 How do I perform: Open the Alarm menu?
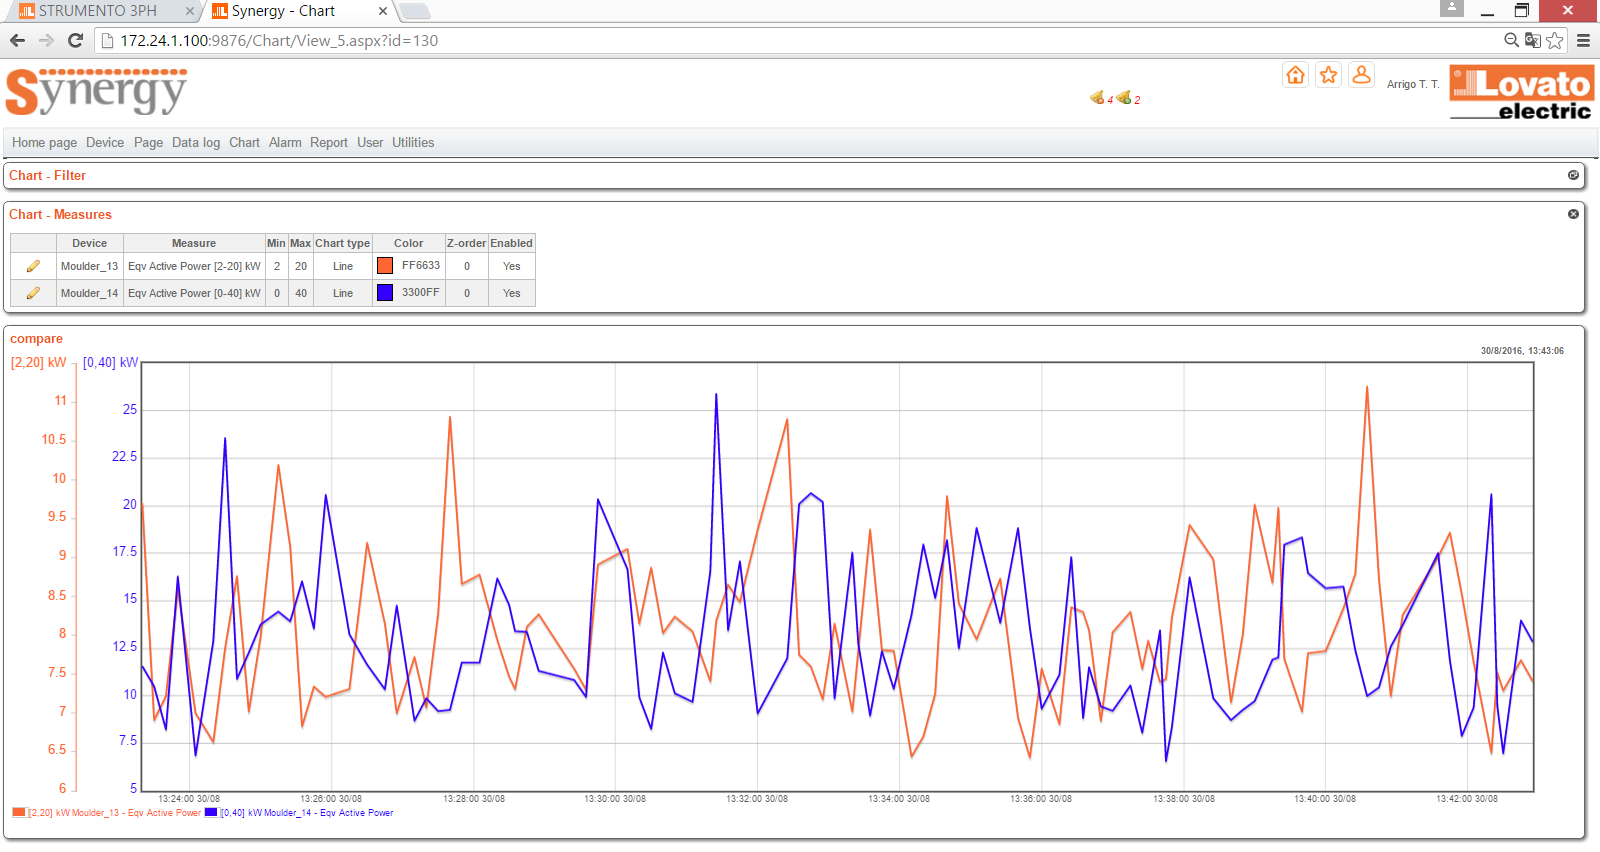coord(285,142)
